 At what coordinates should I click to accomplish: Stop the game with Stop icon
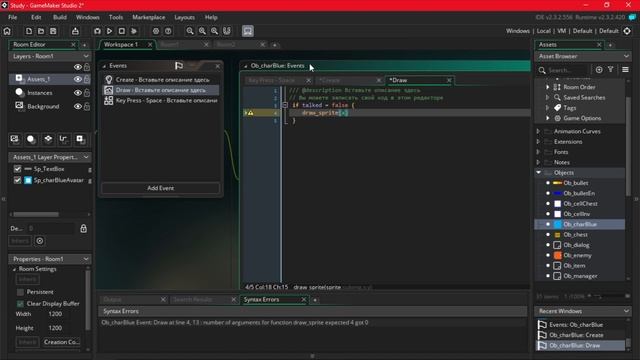(x=122, y=31)
